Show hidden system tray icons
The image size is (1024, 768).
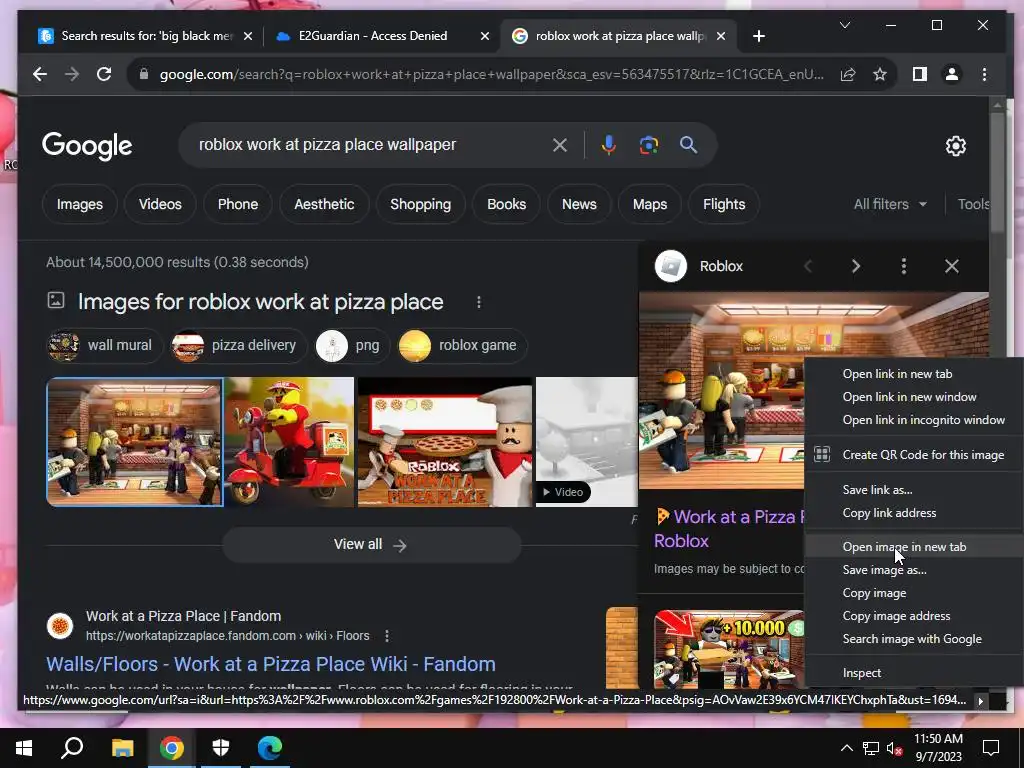pyautogui.click(x=846, y=748)
